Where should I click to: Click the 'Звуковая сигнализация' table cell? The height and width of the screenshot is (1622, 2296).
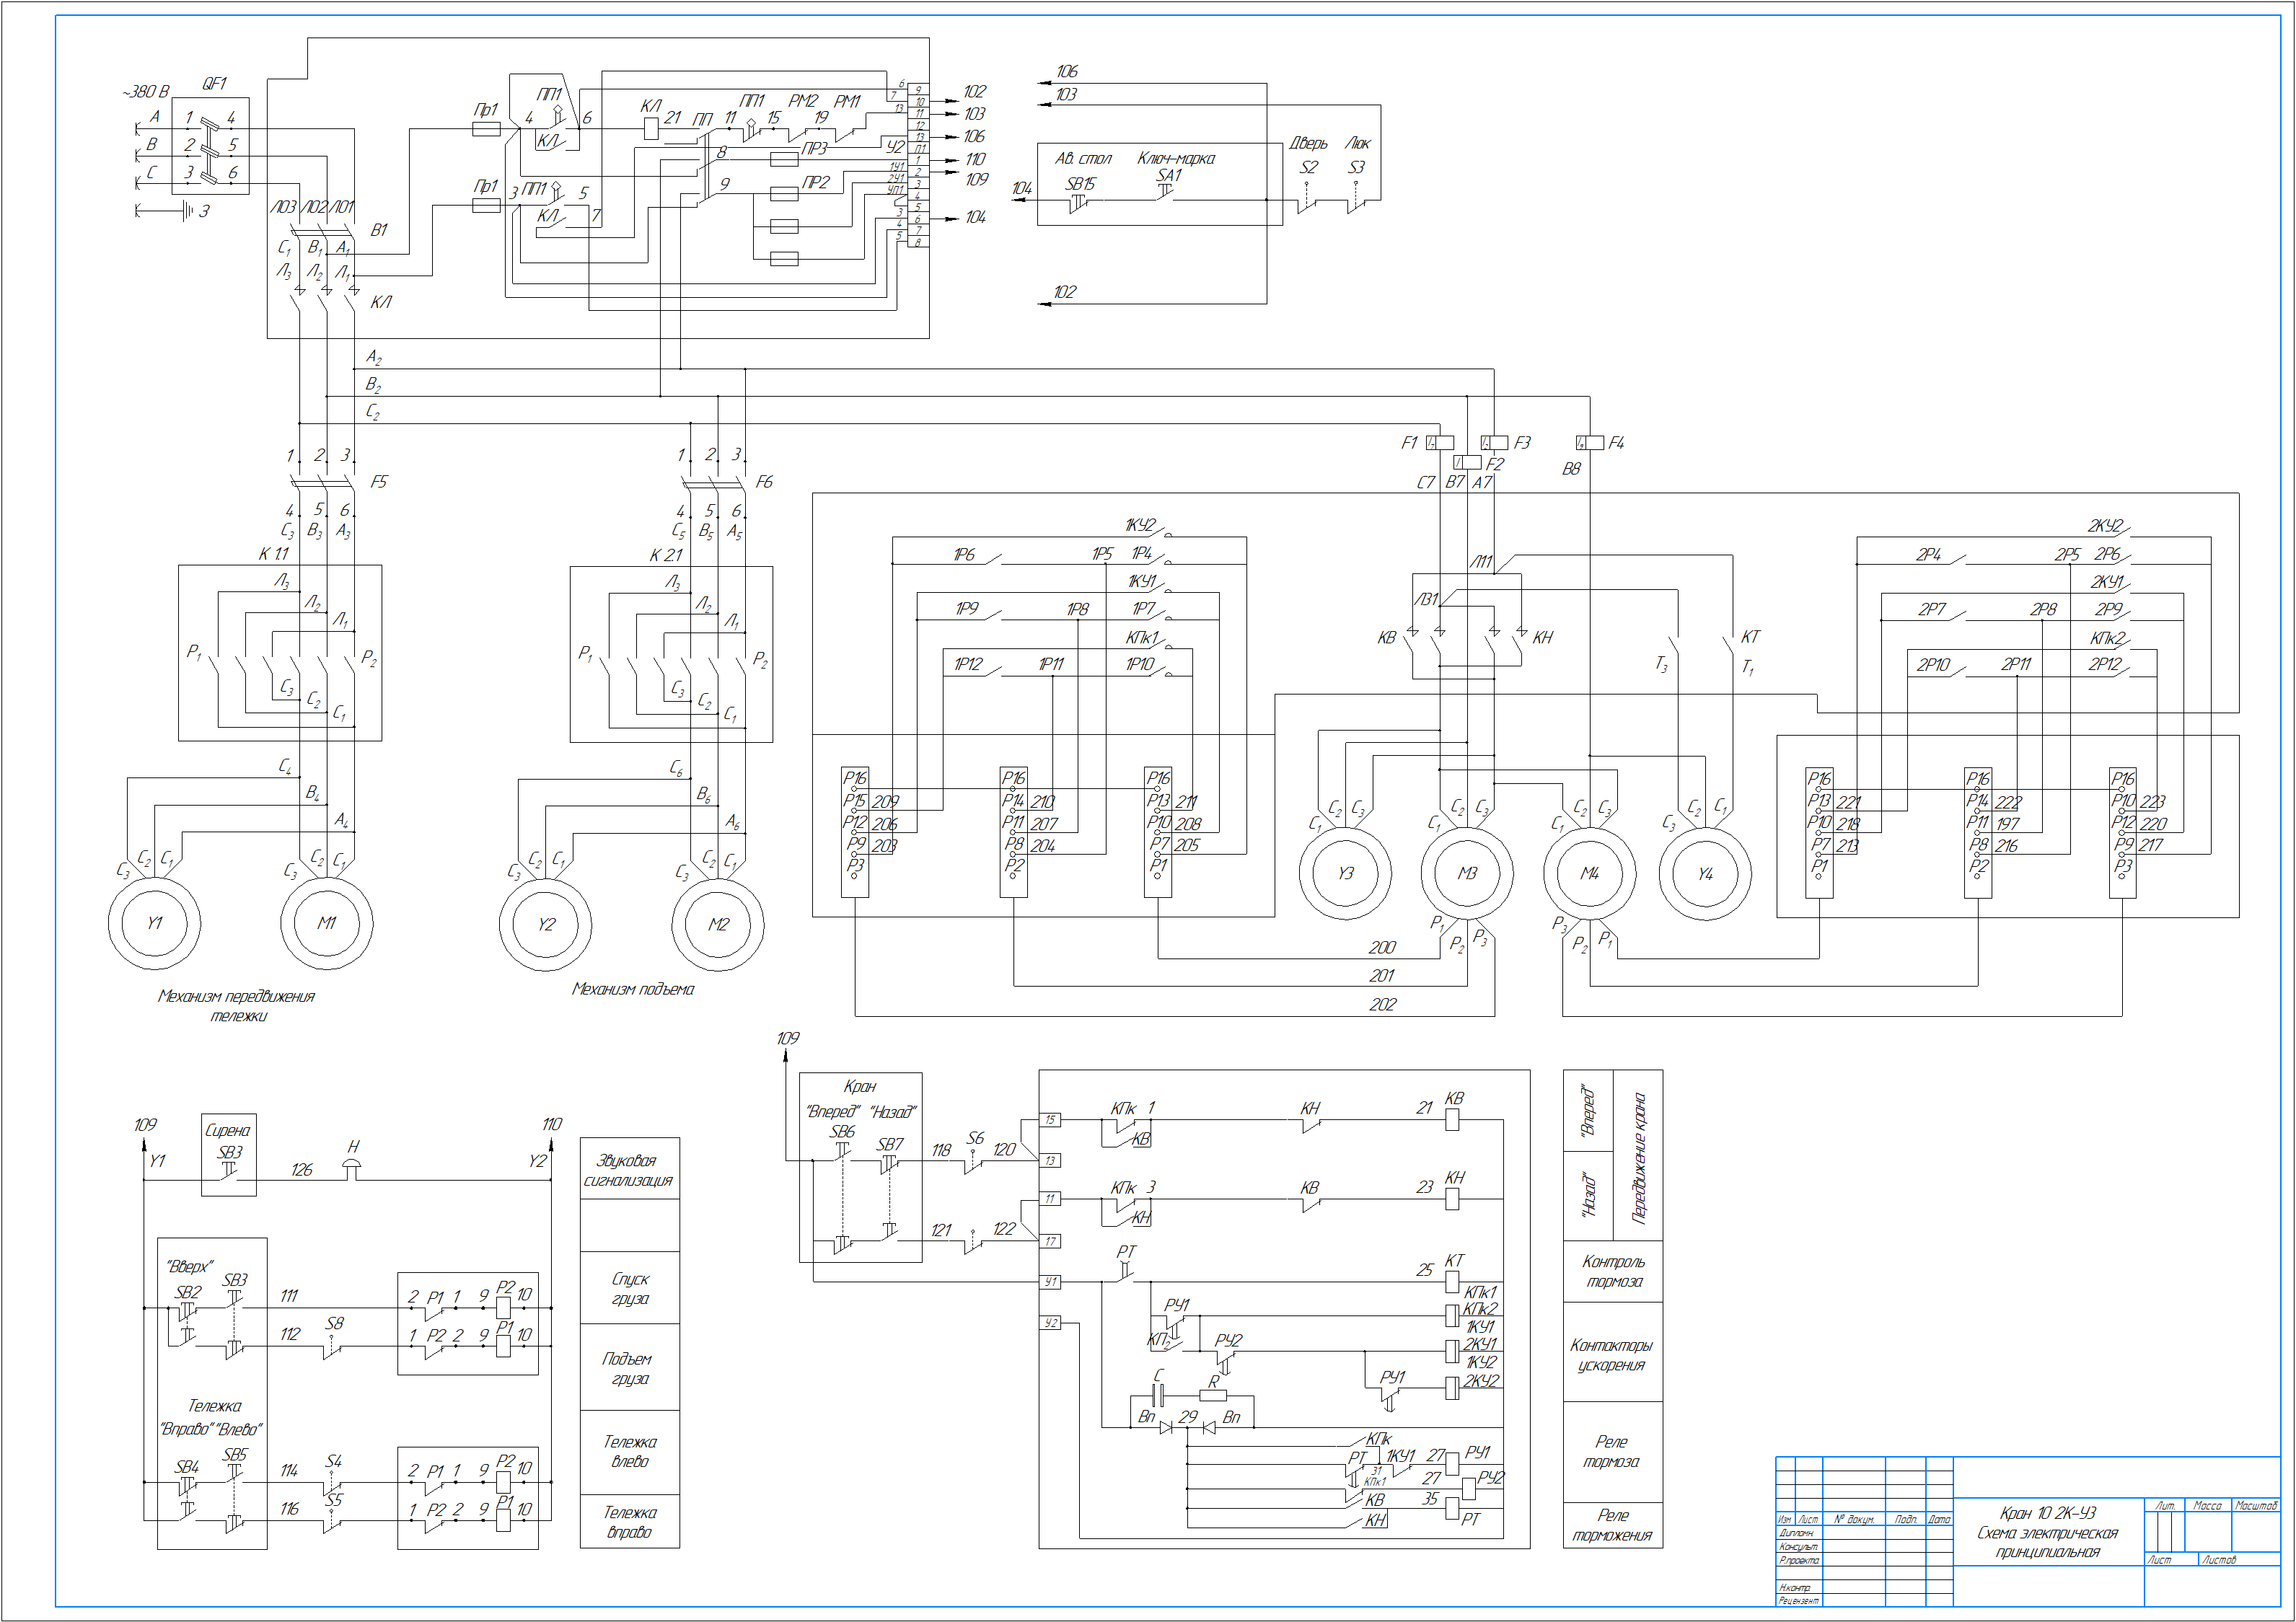[629, 1170]
